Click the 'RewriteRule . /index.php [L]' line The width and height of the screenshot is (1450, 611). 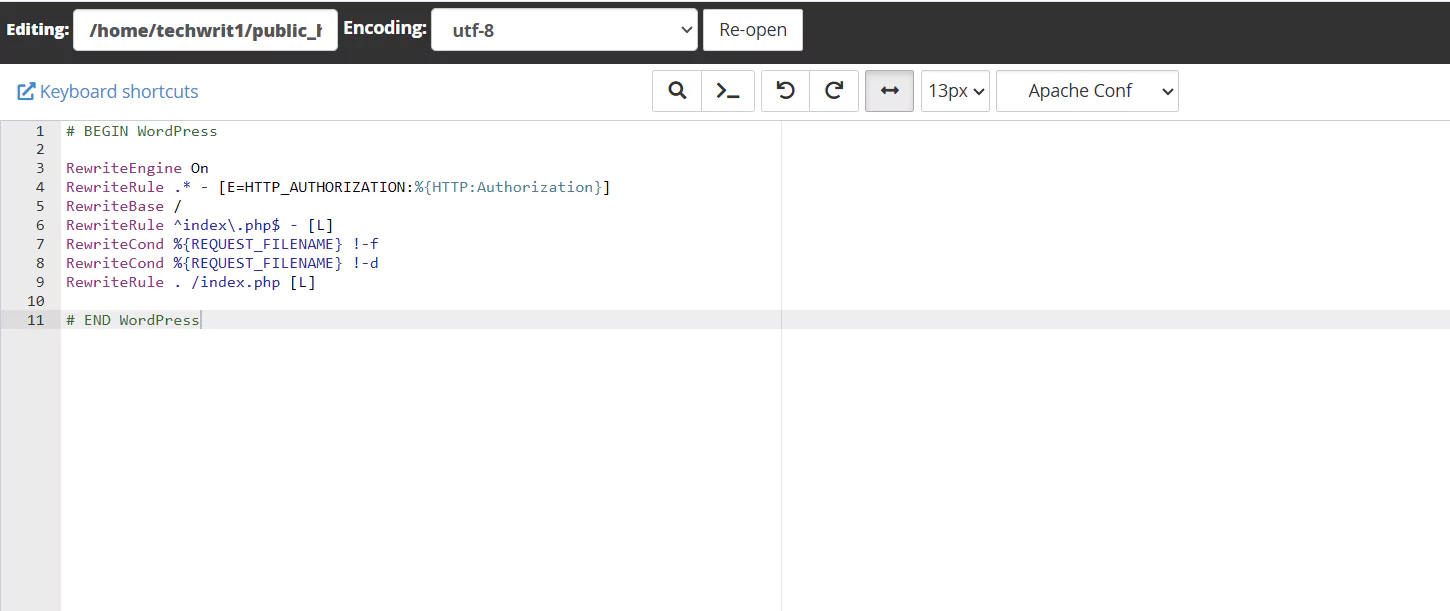point(190,282)
